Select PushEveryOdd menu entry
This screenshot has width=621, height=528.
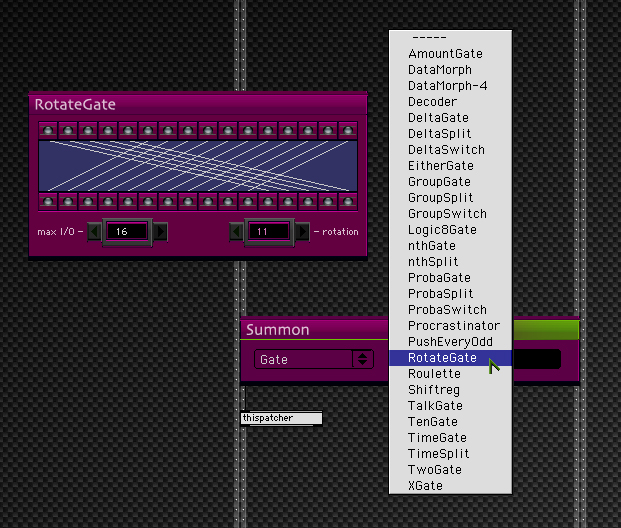tap(450, 341)
